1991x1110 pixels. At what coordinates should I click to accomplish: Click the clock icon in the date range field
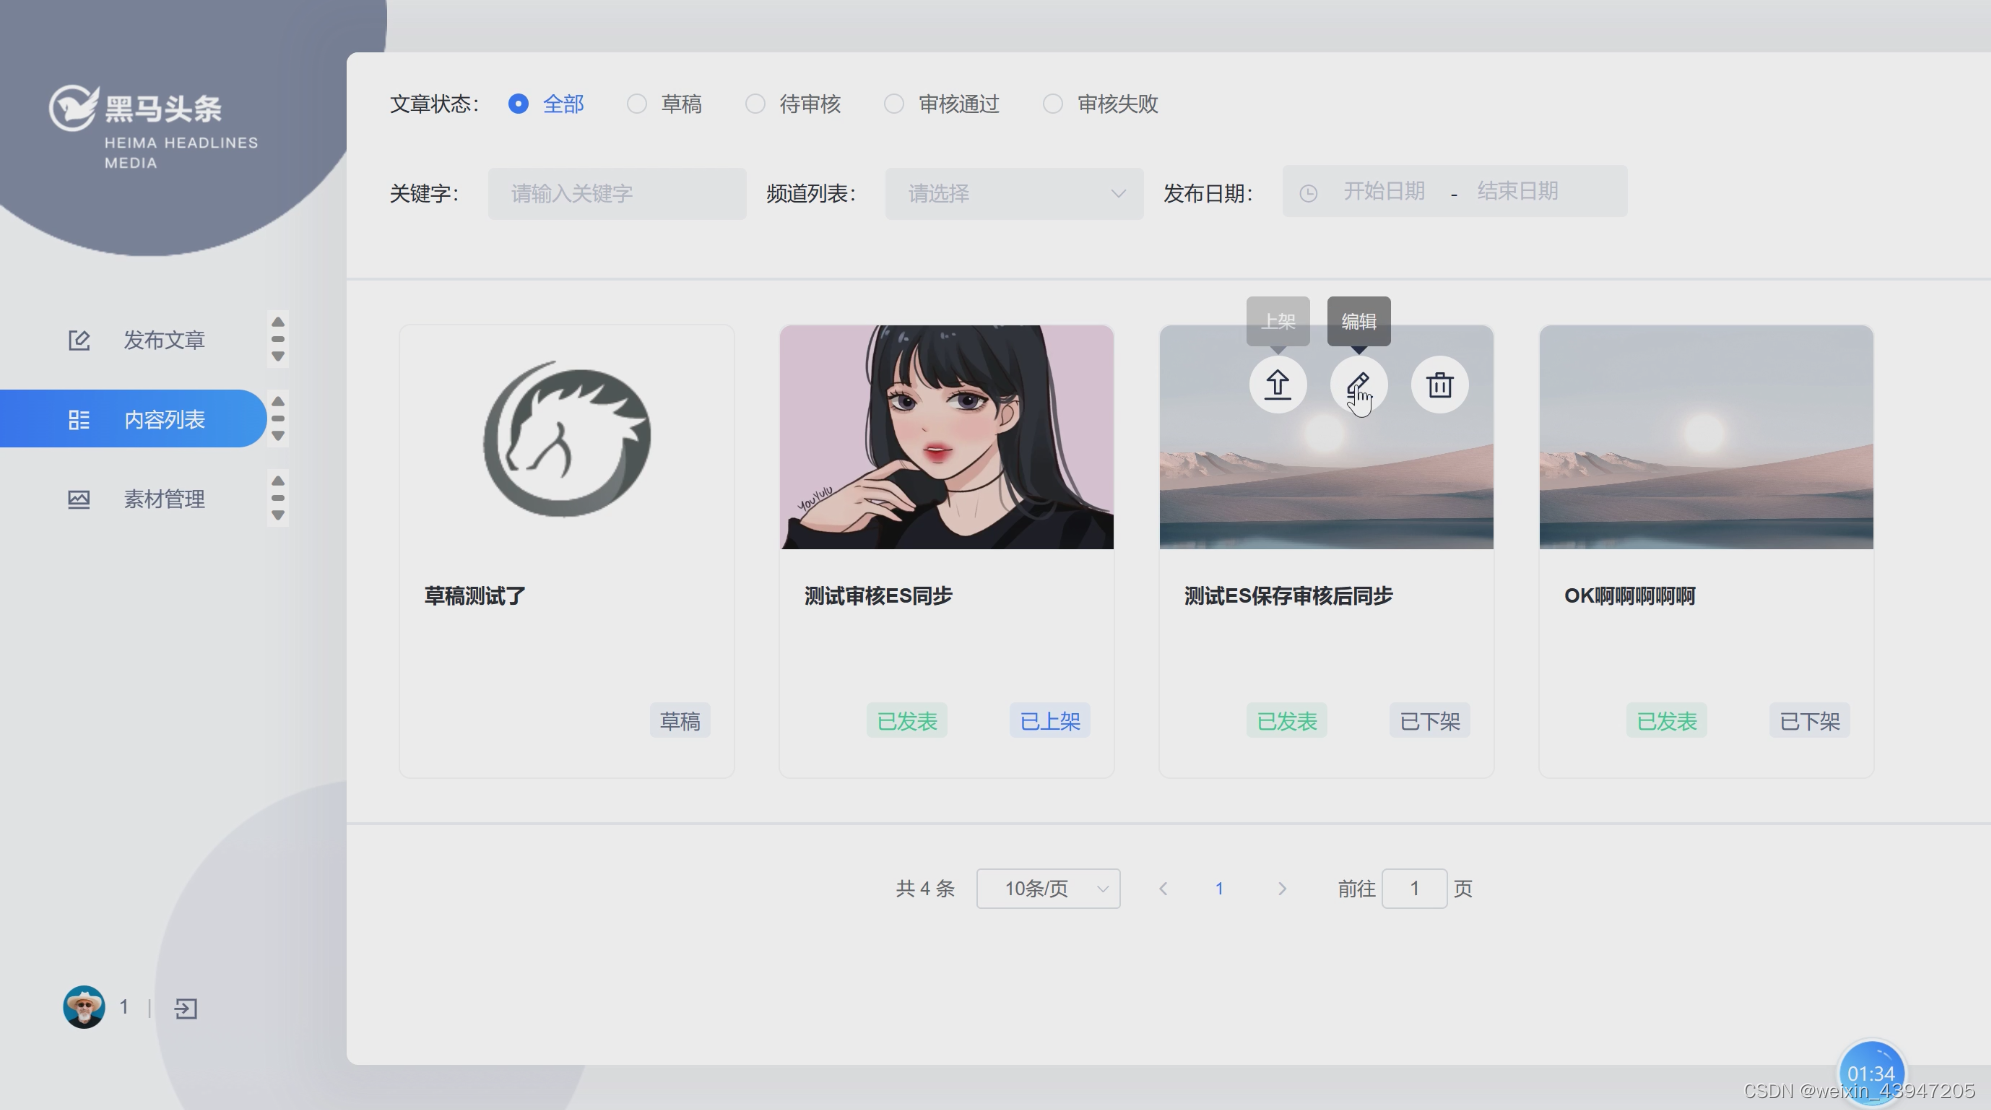tap(1308, 193)
